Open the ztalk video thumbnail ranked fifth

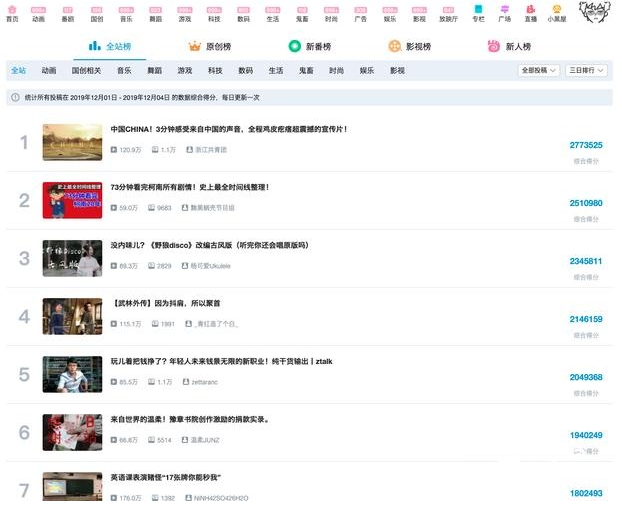pos(72,374)
